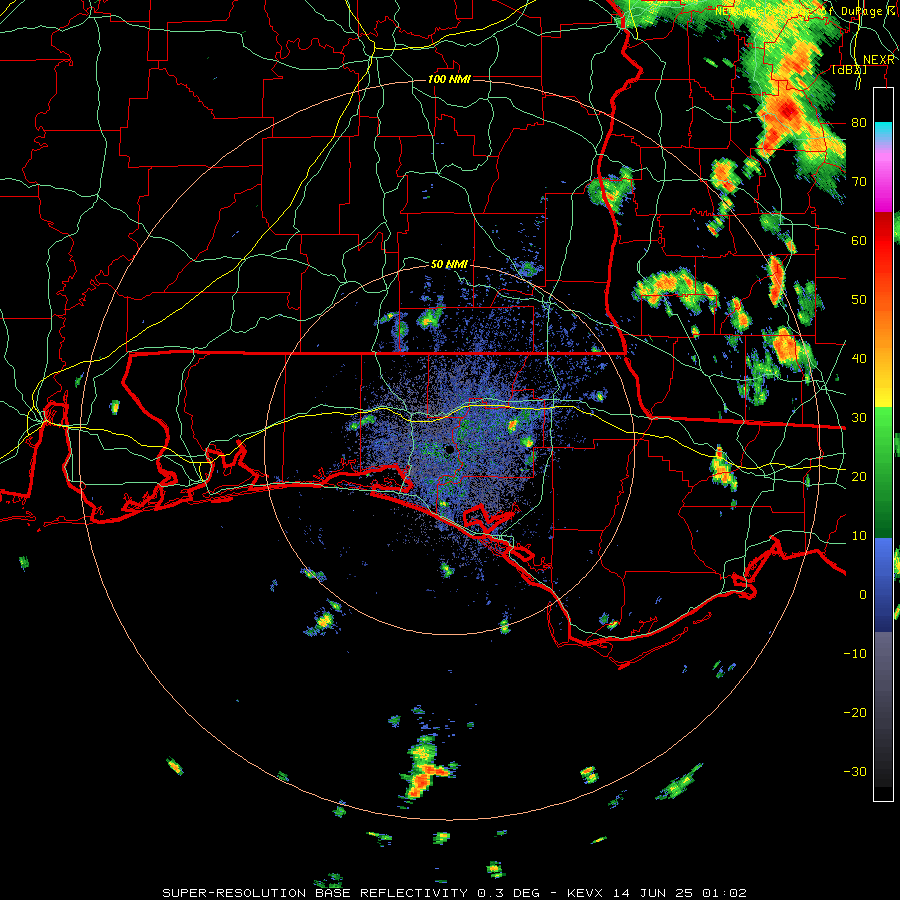Click the "-10" value on dBZ scale
Image resolution: width=900 pixels, height=900 pixels.
pyautogui.click(x=855, y=653)
